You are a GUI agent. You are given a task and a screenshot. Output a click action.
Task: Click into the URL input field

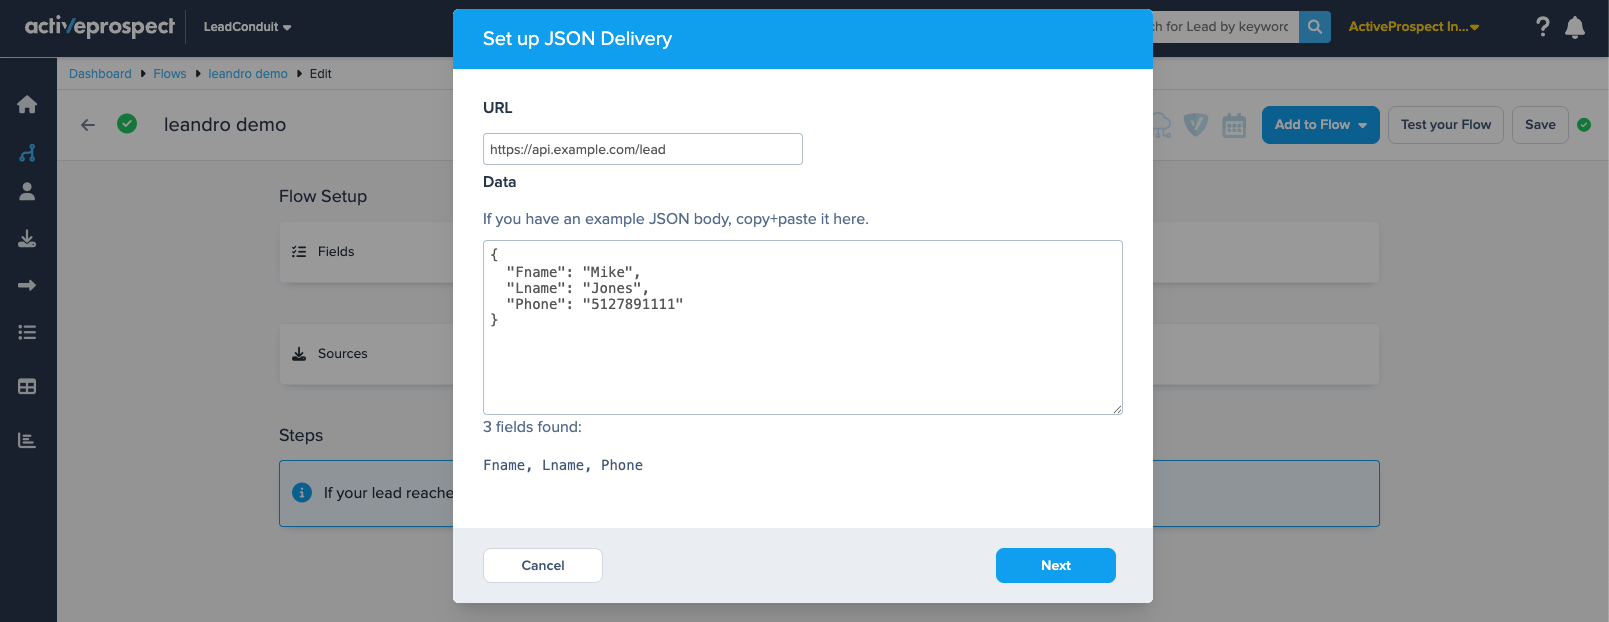tap(642, 149)
